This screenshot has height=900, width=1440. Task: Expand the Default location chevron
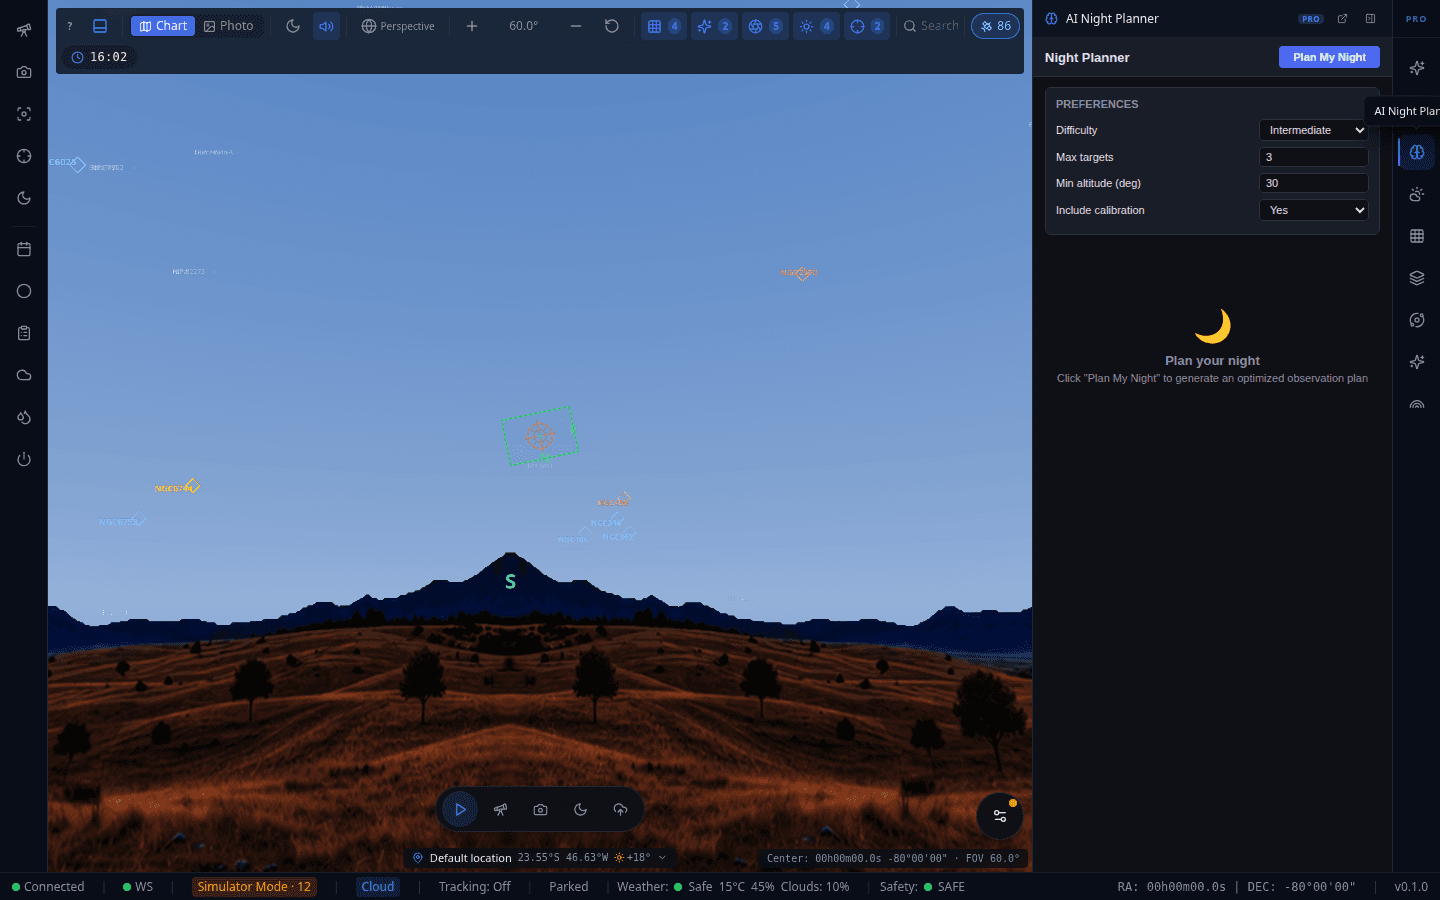click(x=662, y=858)
